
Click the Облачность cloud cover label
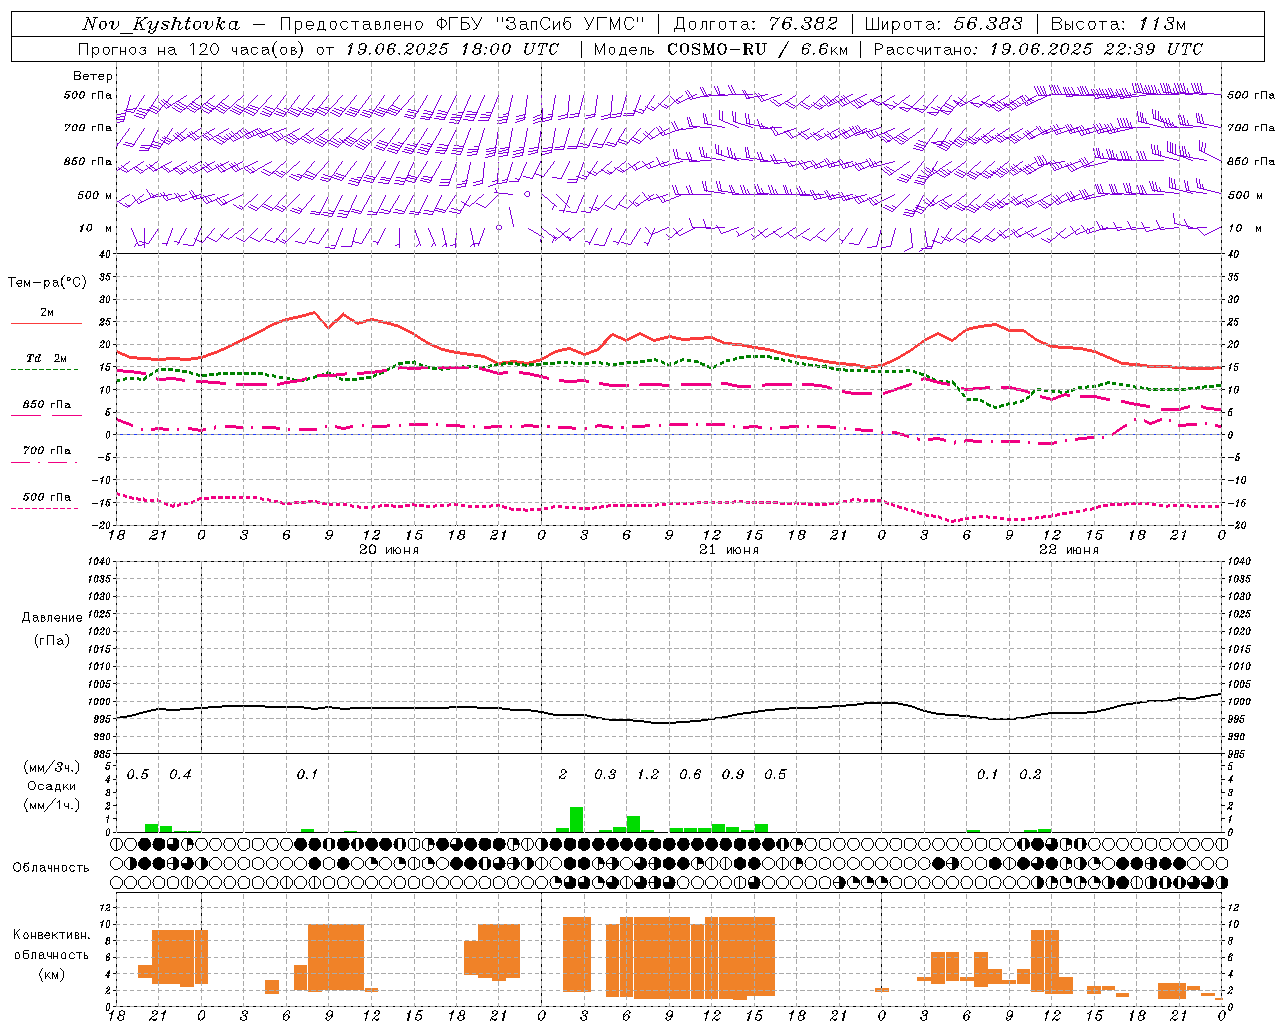[x=51, y=868]
